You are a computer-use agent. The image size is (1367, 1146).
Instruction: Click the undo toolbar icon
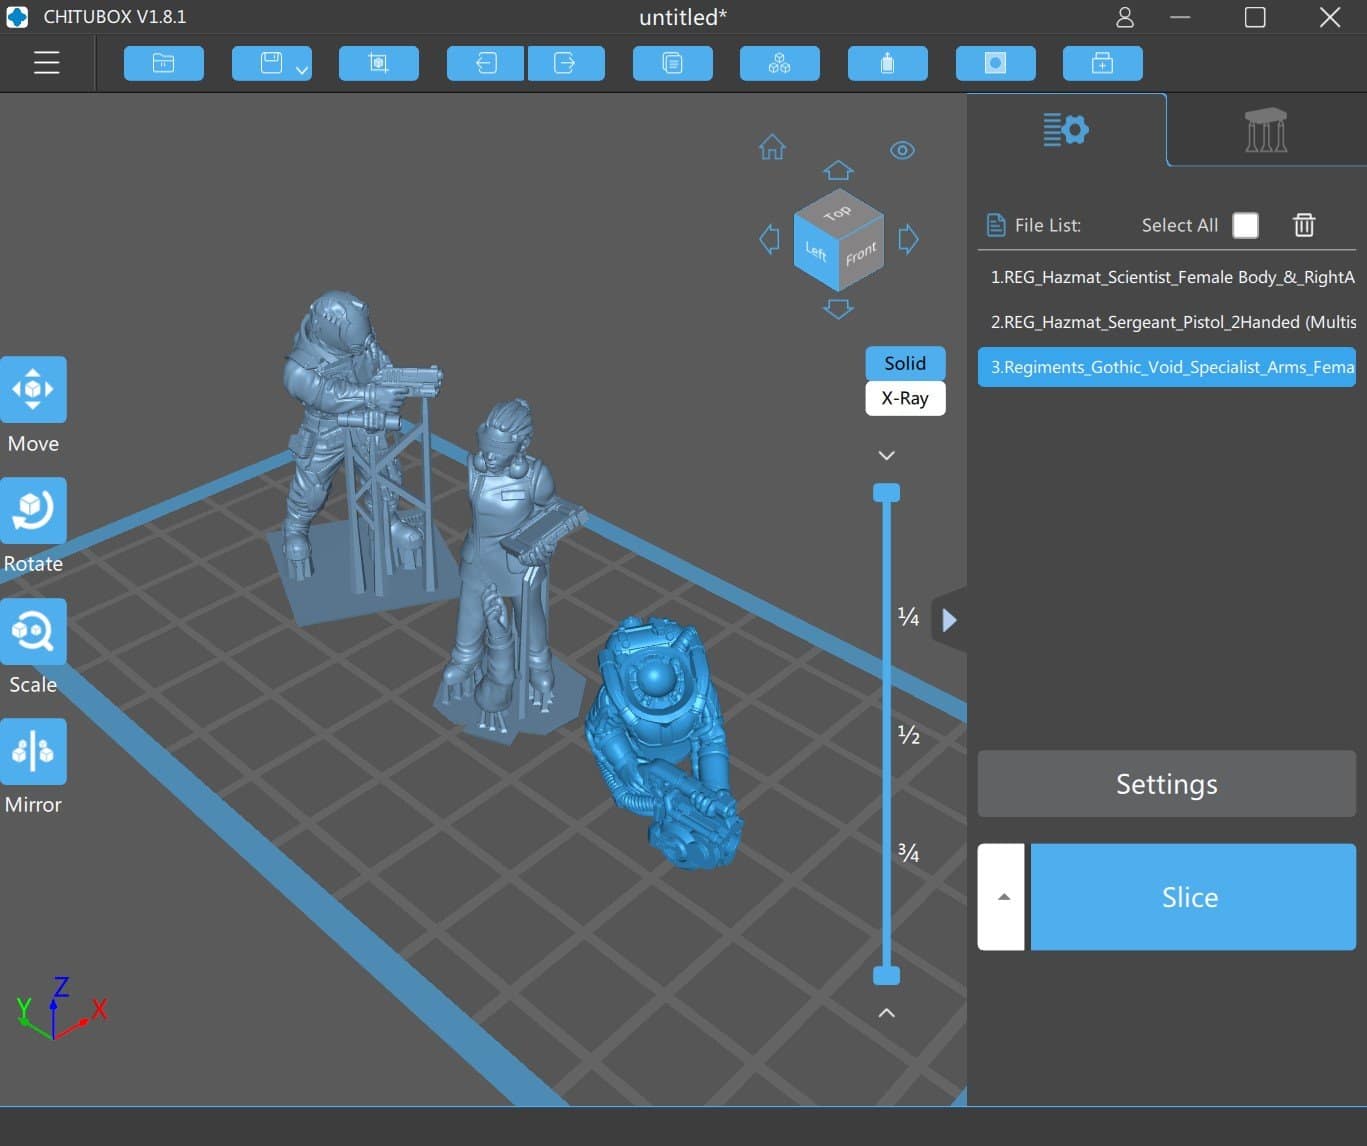pyautogui.click(x=486, y=63)
